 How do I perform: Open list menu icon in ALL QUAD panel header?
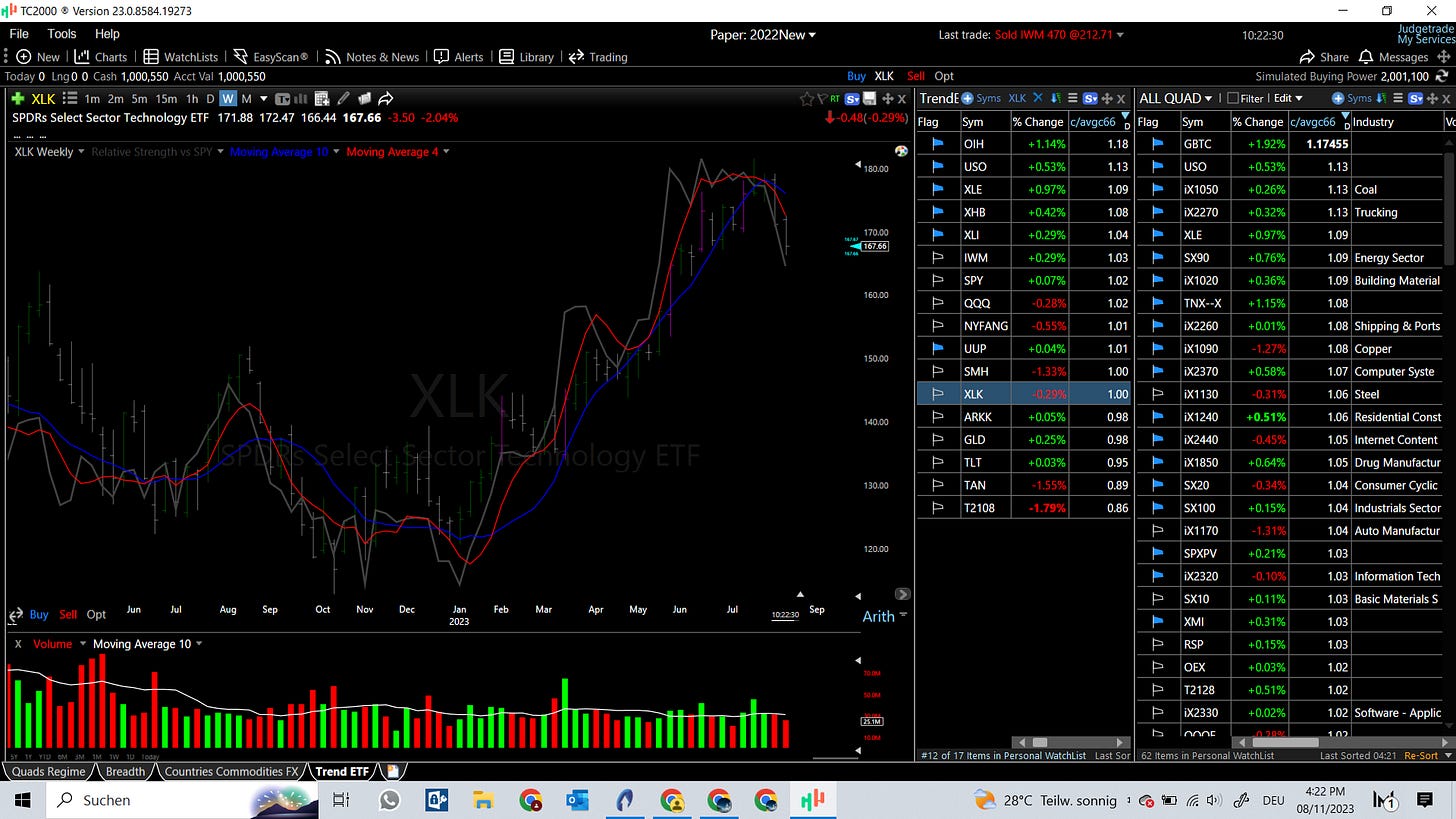[1397, 98]
